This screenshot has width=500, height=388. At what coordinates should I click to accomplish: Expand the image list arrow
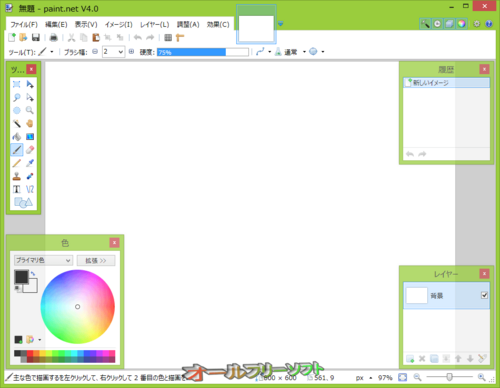(x=281, y=24)
